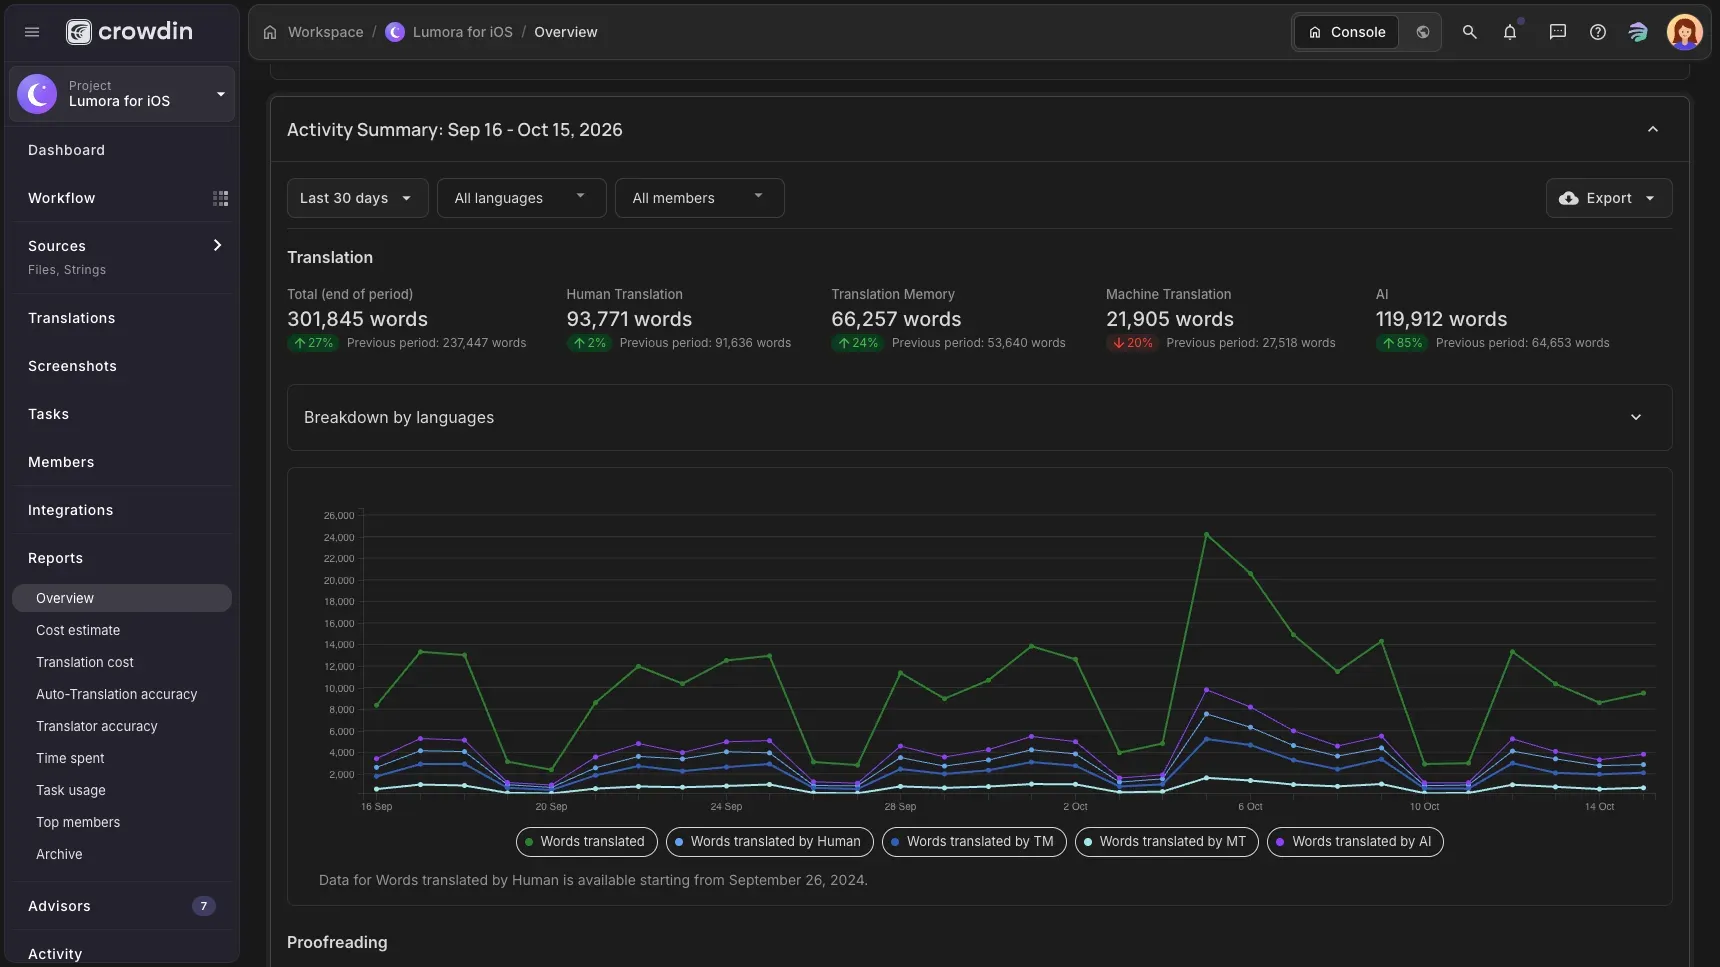The image size is (1720, 967).
Task: Open the Last 30 days period dropdown
Action: (x=357, y=198)
